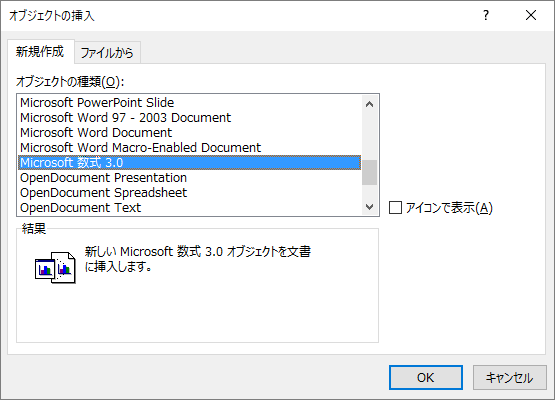Confirm with the OK button

[426, 377]
